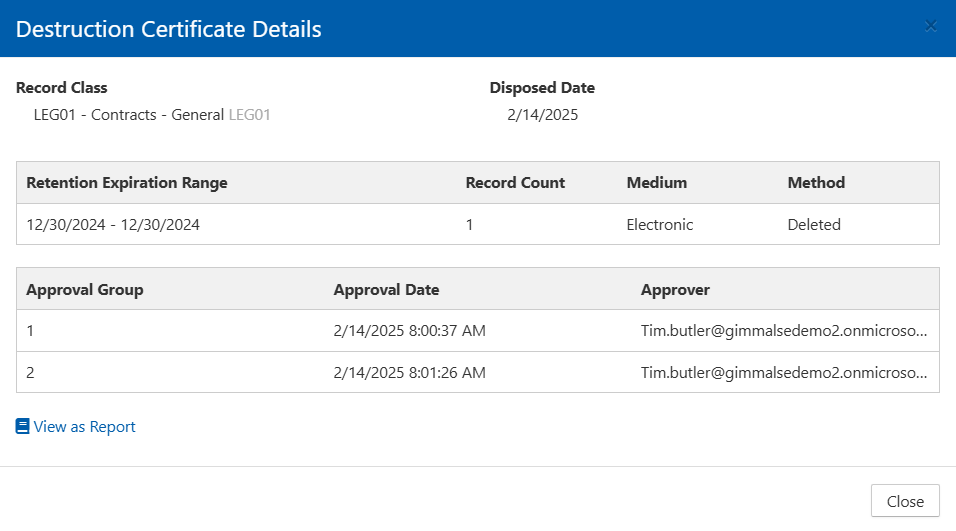Click the Retention Expiration Range column header
Viewport: 956px width, 531px height.
point(127,183)
